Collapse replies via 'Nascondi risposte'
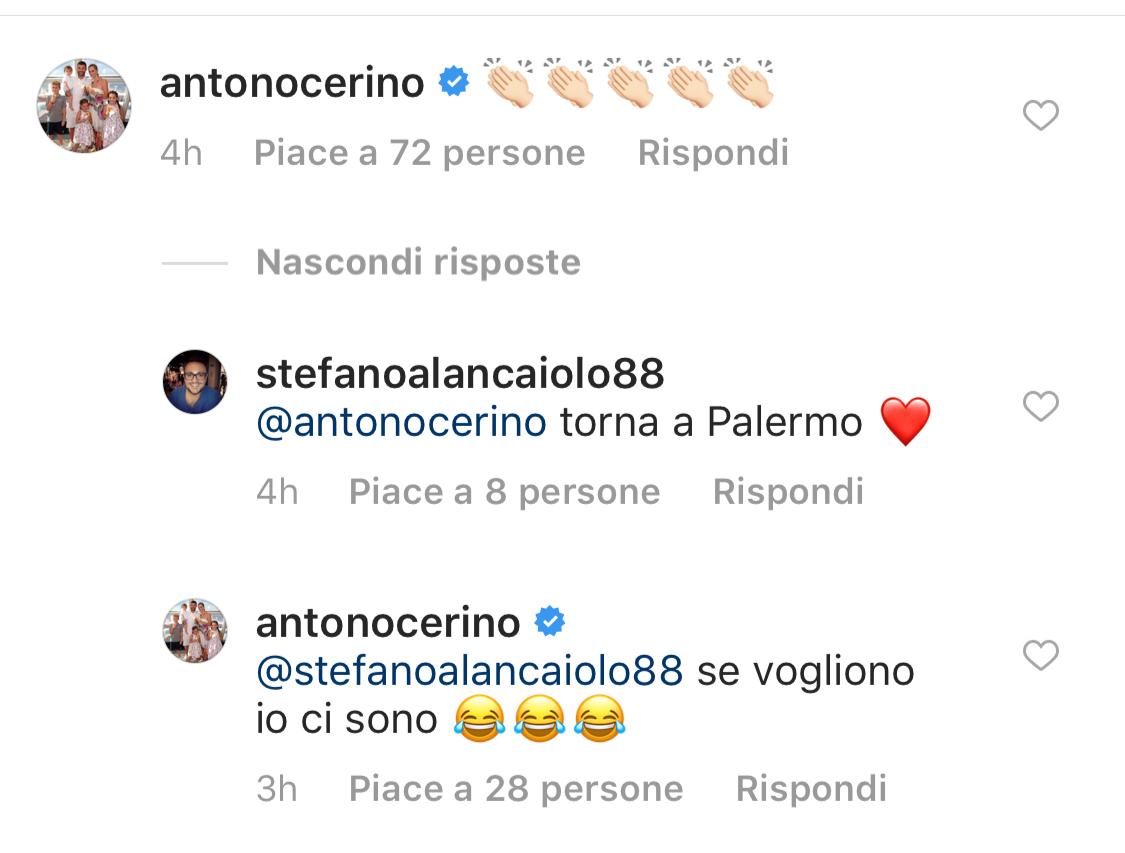1125x853 pixels. (418, 262)
